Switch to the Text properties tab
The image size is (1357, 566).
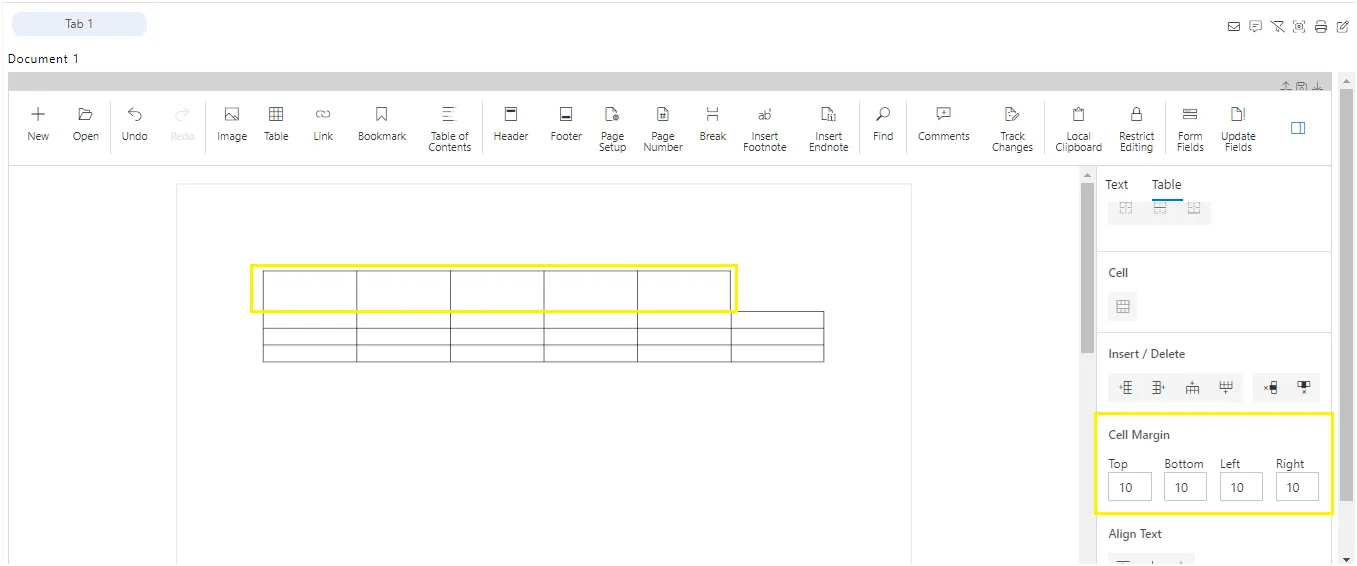pos(1117,185)
